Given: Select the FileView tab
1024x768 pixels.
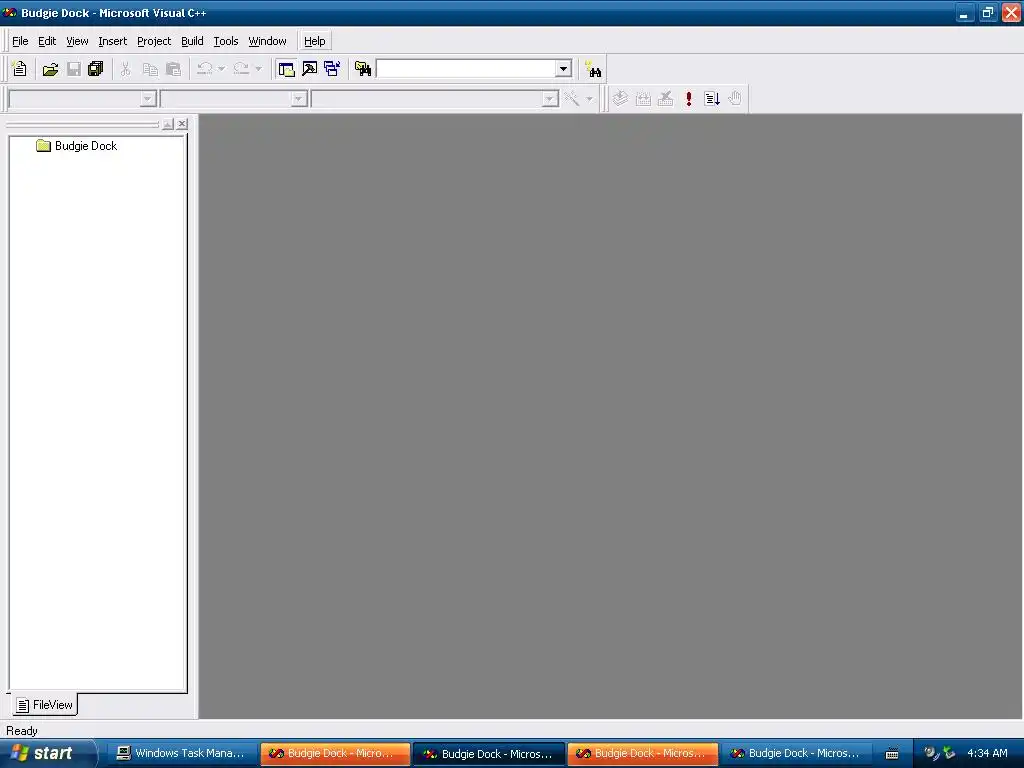Looking at the screenshot, I should [44, 705].
